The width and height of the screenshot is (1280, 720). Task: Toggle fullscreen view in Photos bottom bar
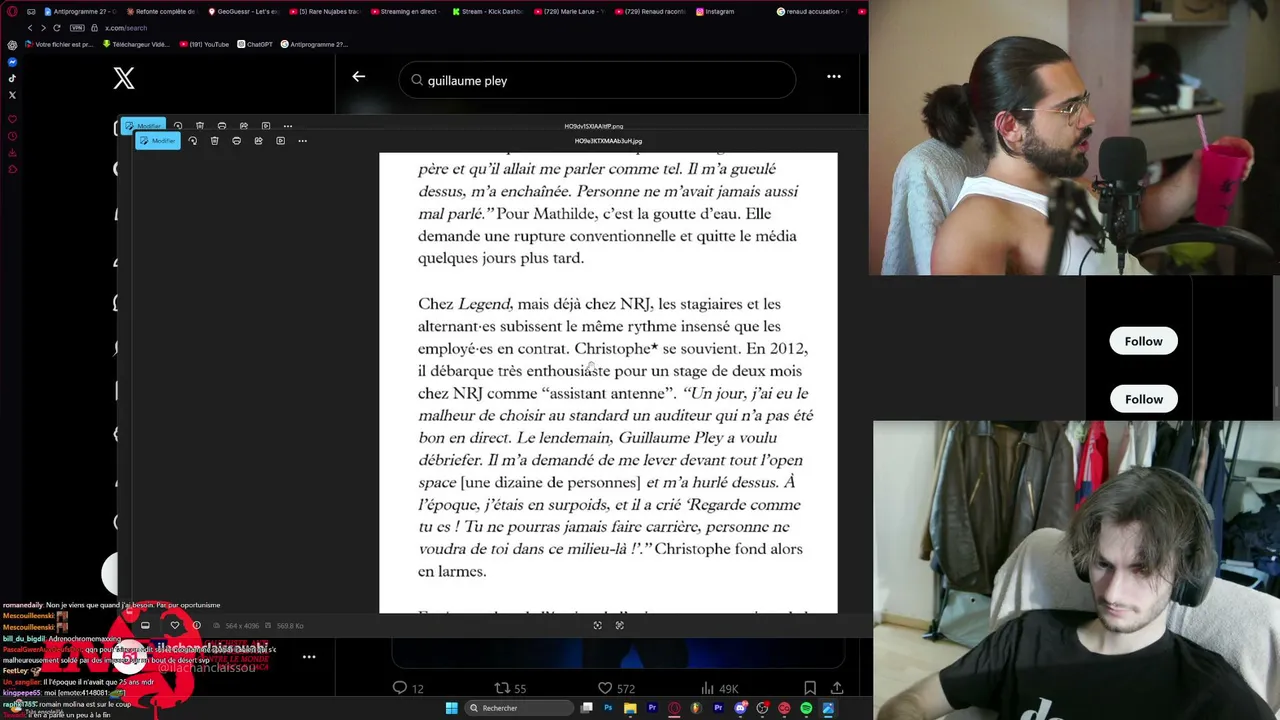tap(620, 626)
